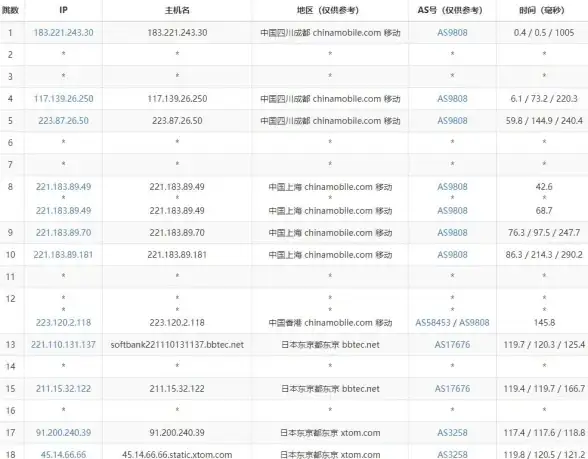Open IP link 221.110.131.137
The image size is (588, 459).
click(x=63, y=344)
